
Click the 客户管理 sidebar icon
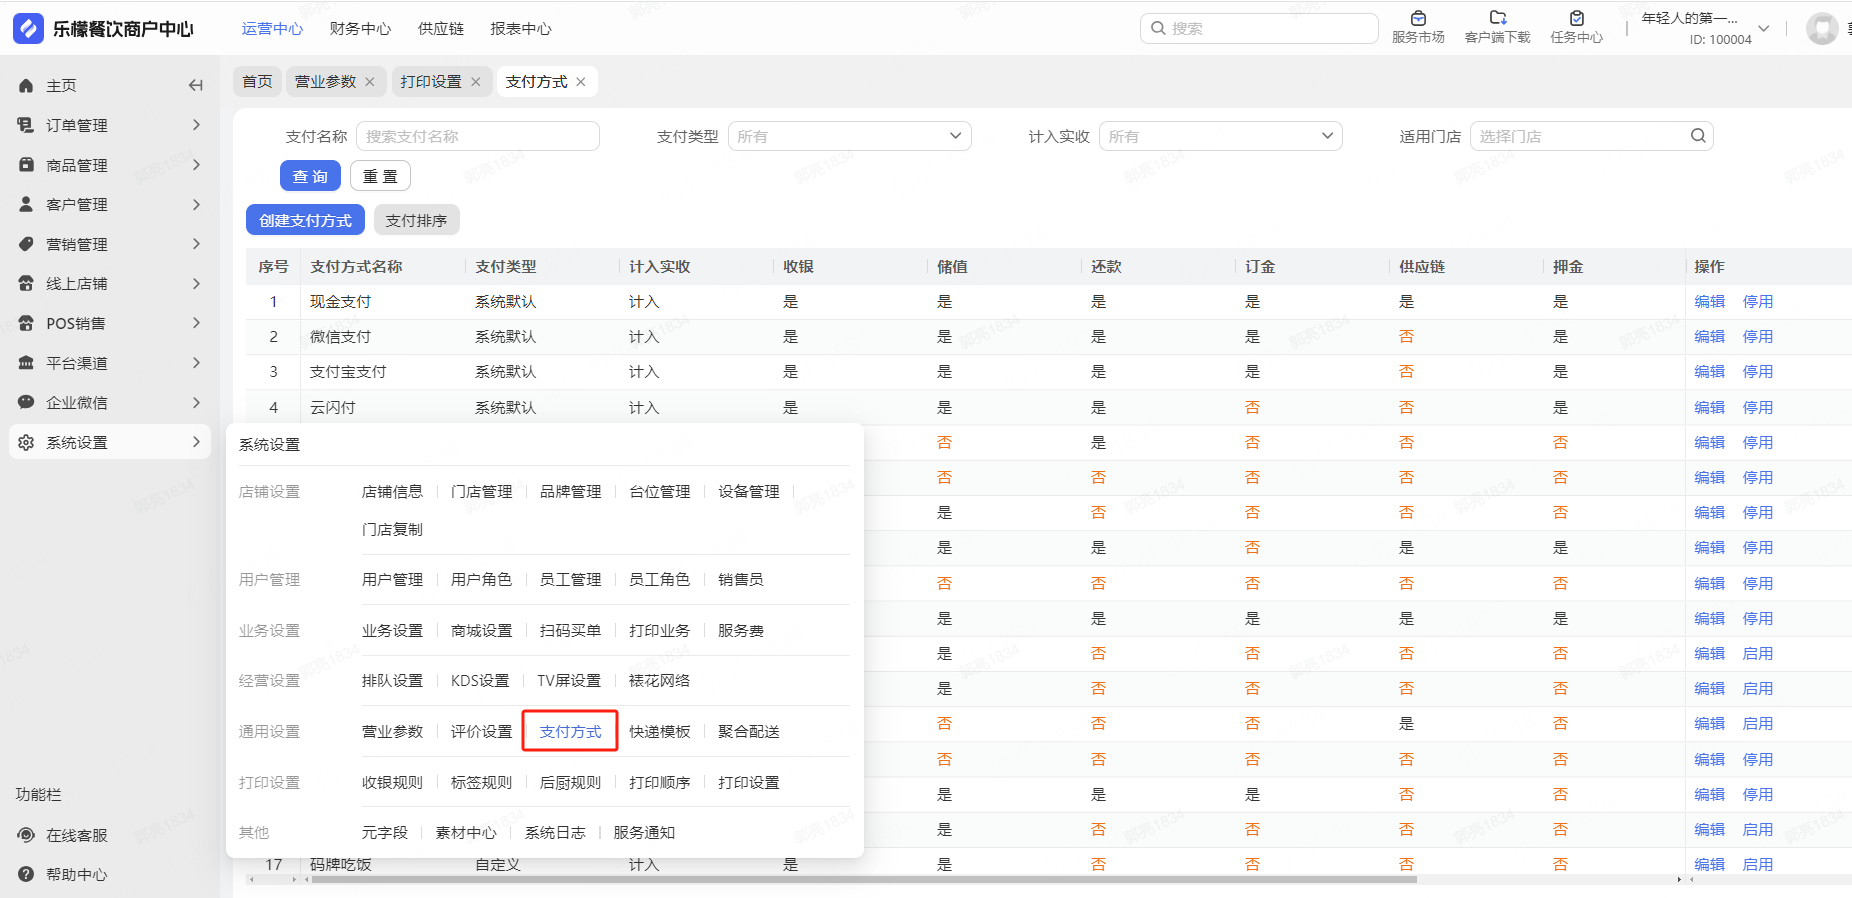coord(27,204)
